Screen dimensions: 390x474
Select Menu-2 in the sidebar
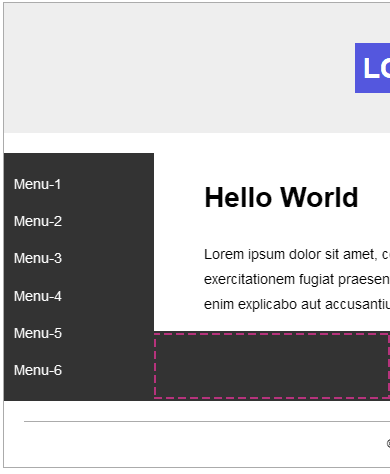[x=38, y=221]
